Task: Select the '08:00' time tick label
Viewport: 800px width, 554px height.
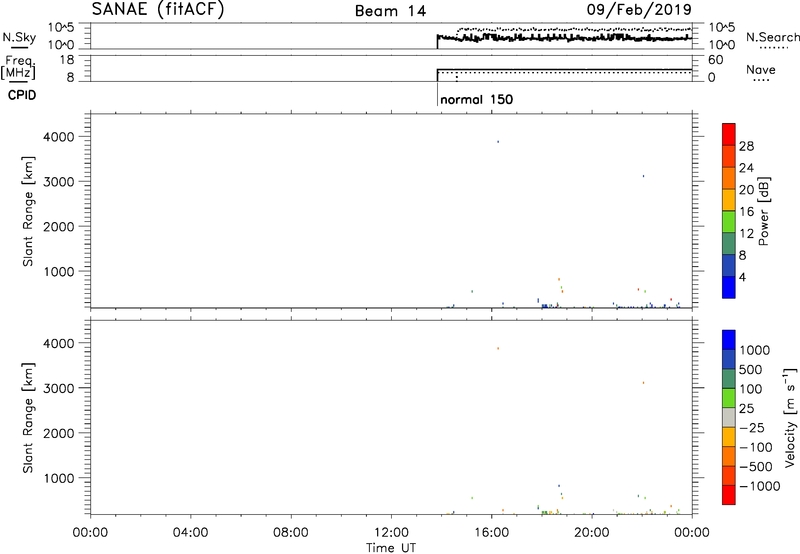Action: (291, 533)
